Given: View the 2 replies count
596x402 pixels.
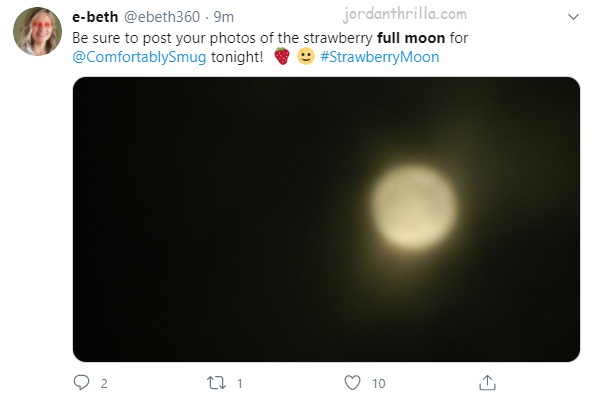Looking at the screenshot, I should 104,384.
